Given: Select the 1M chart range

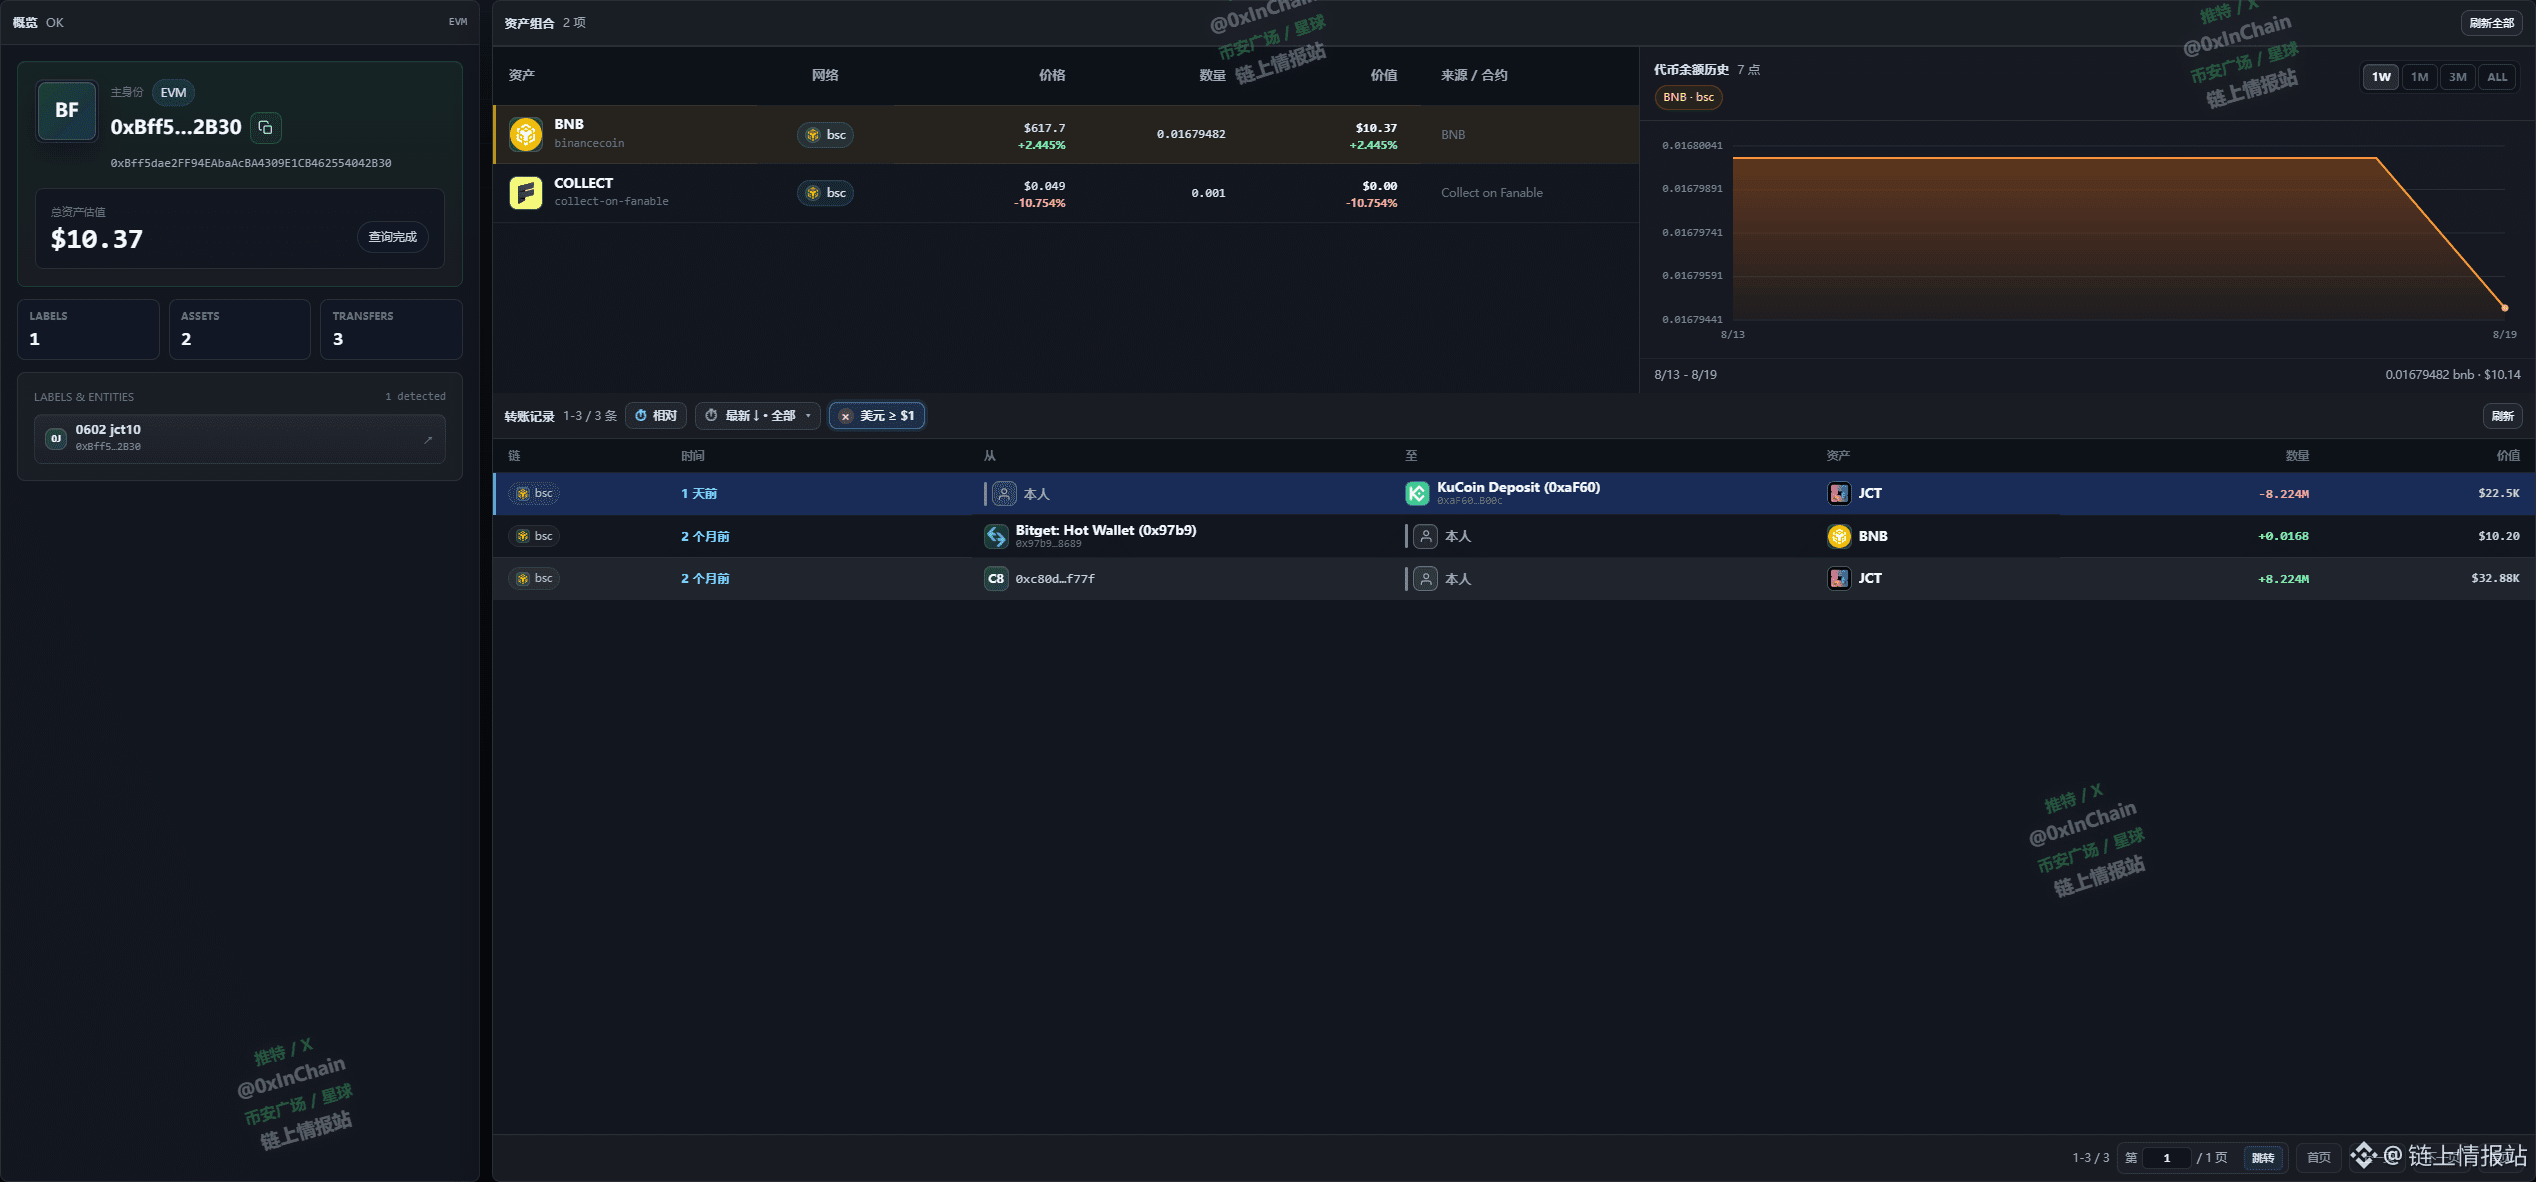Looking at the screenshot, I should (2420, 77).
